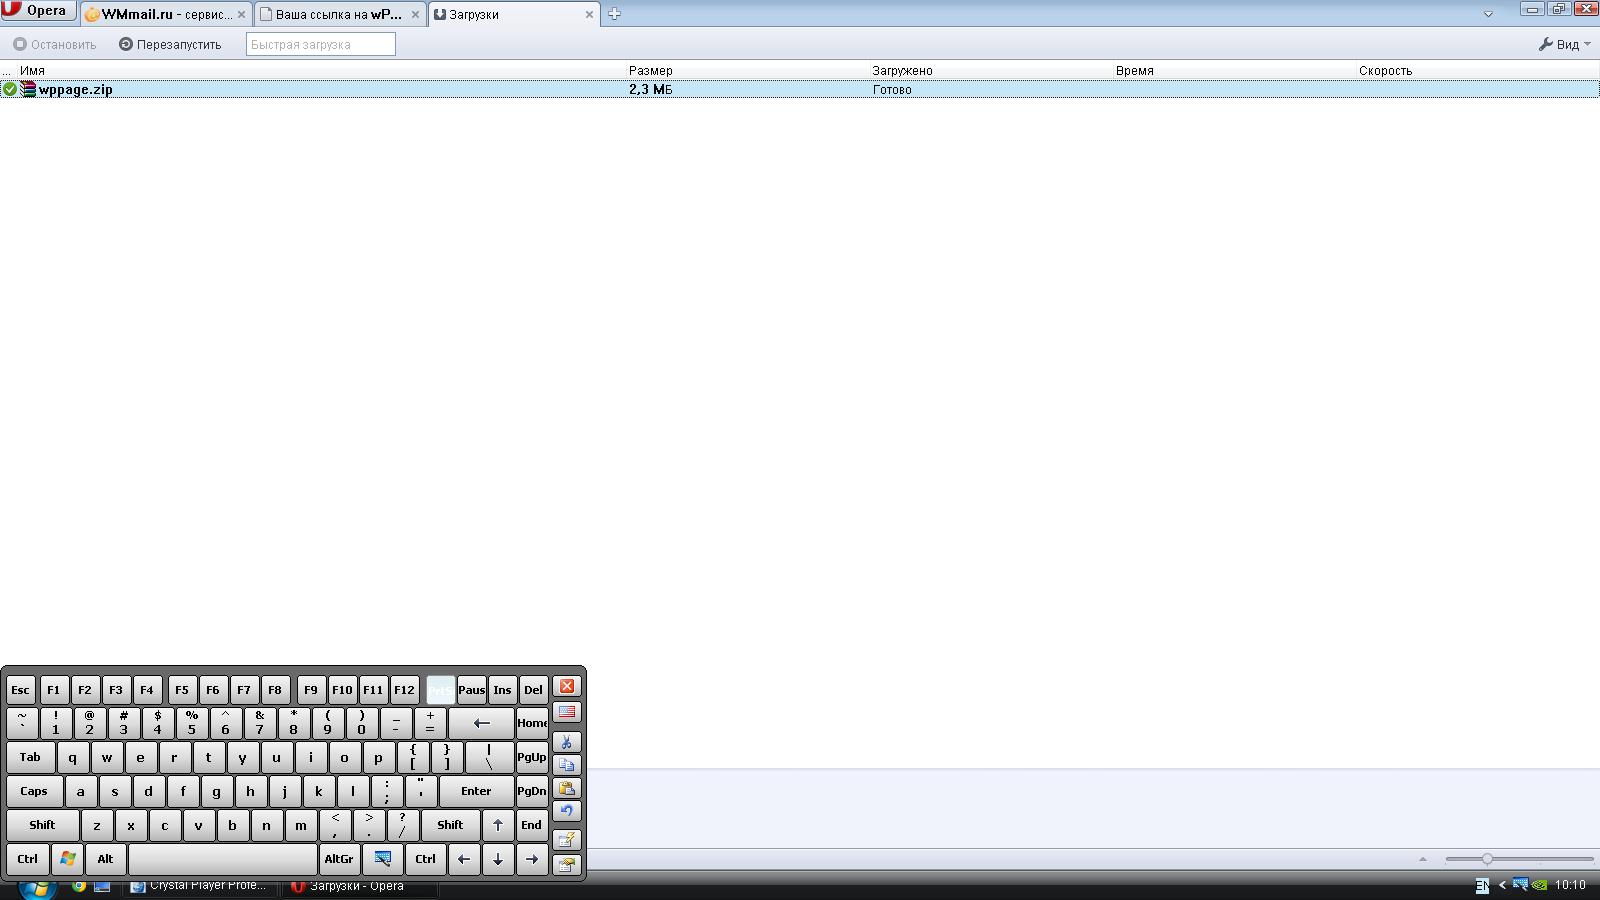
Task: Open the Opera main menu button
Action: click(38, 10)
